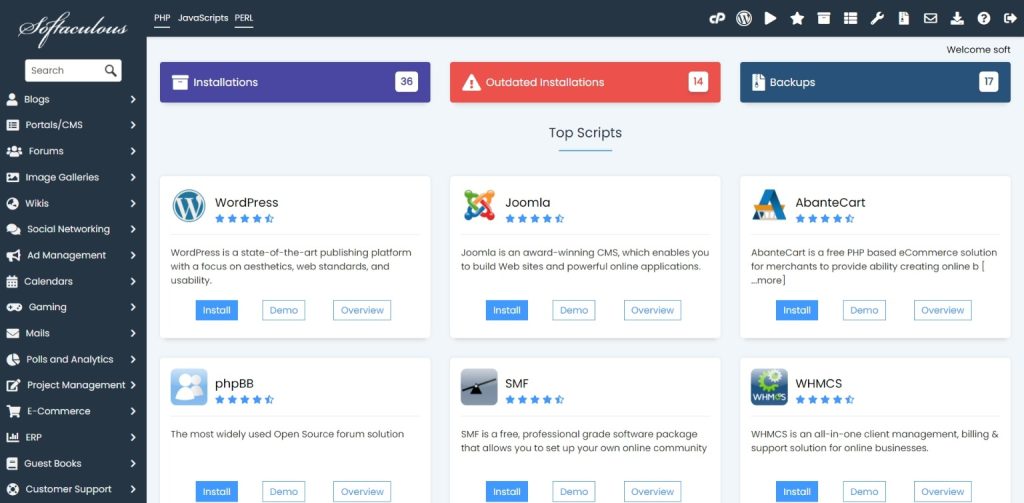Click the logout arrow icon

(1009, 18)
